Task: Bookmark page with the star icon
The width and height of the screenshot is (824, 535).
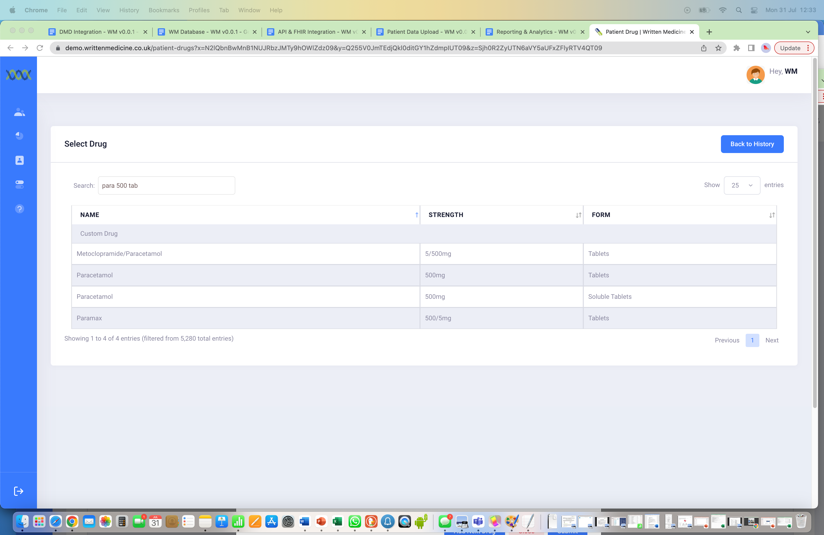Action: [718, 48]
